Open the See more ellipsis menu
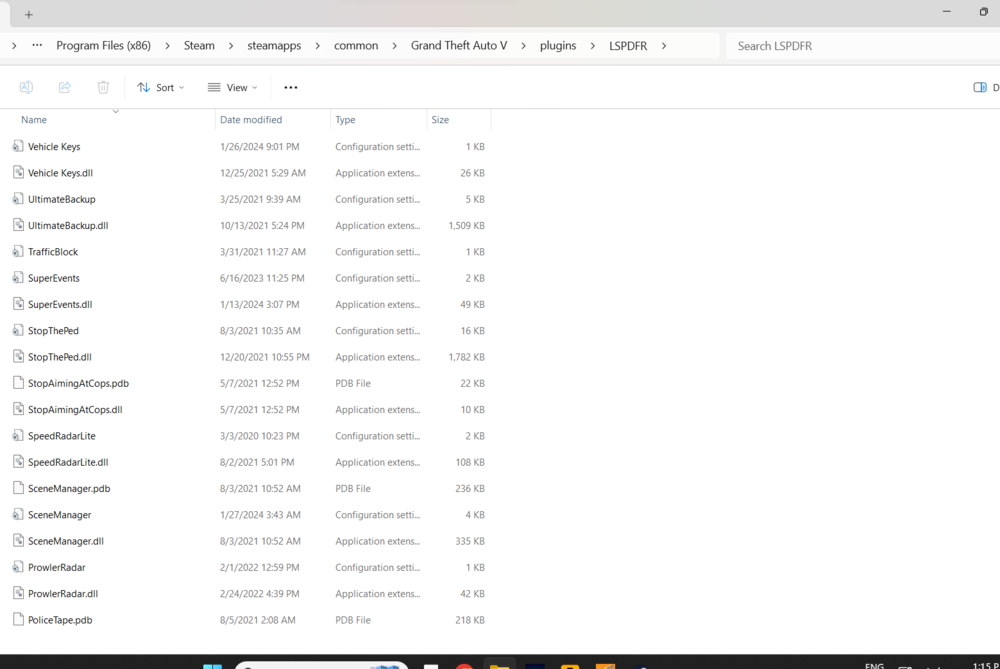This screenshot has height=669, width=1000. coord(290,87)
